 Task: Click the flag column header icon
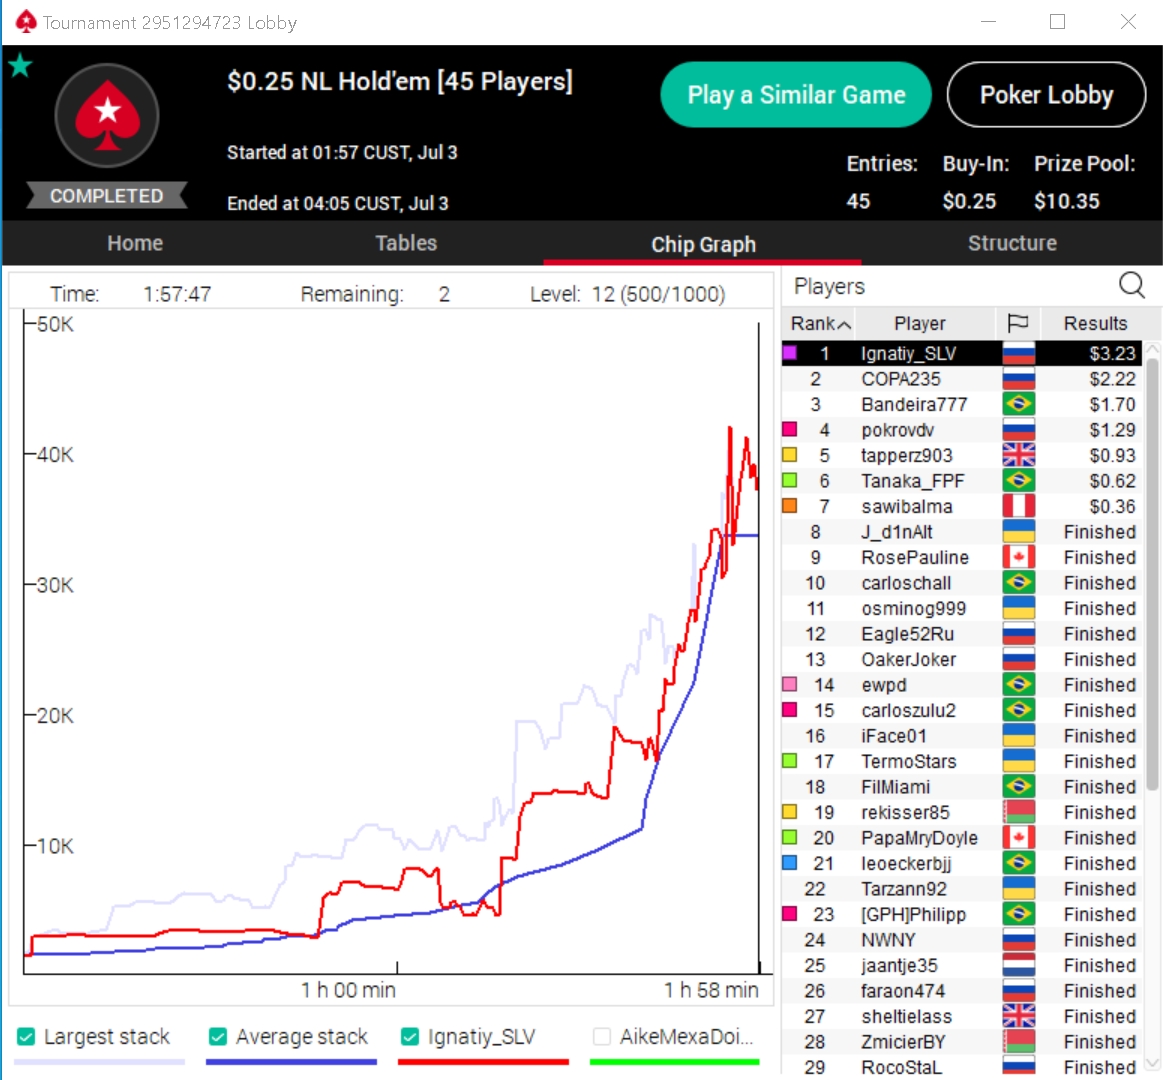1018,323
